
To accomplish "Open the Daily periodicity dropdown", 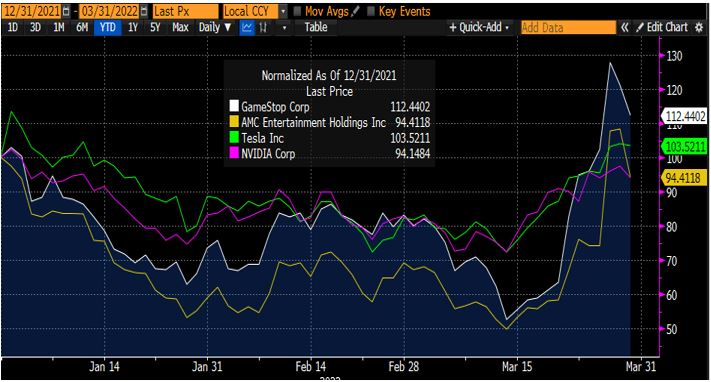I will click(215, 27).
